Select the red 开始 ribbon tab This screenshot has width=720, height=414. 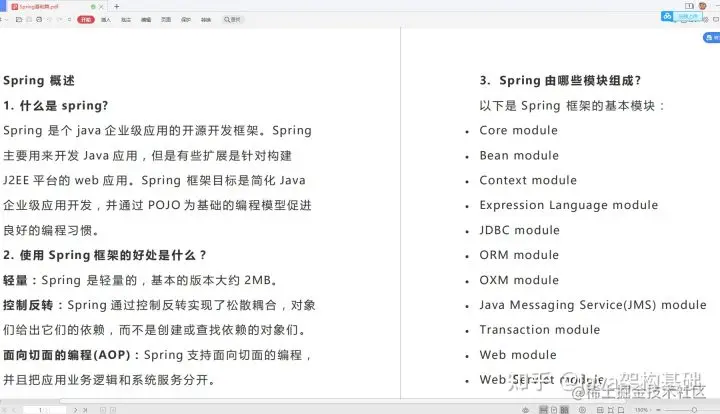[x=86, y=20]
